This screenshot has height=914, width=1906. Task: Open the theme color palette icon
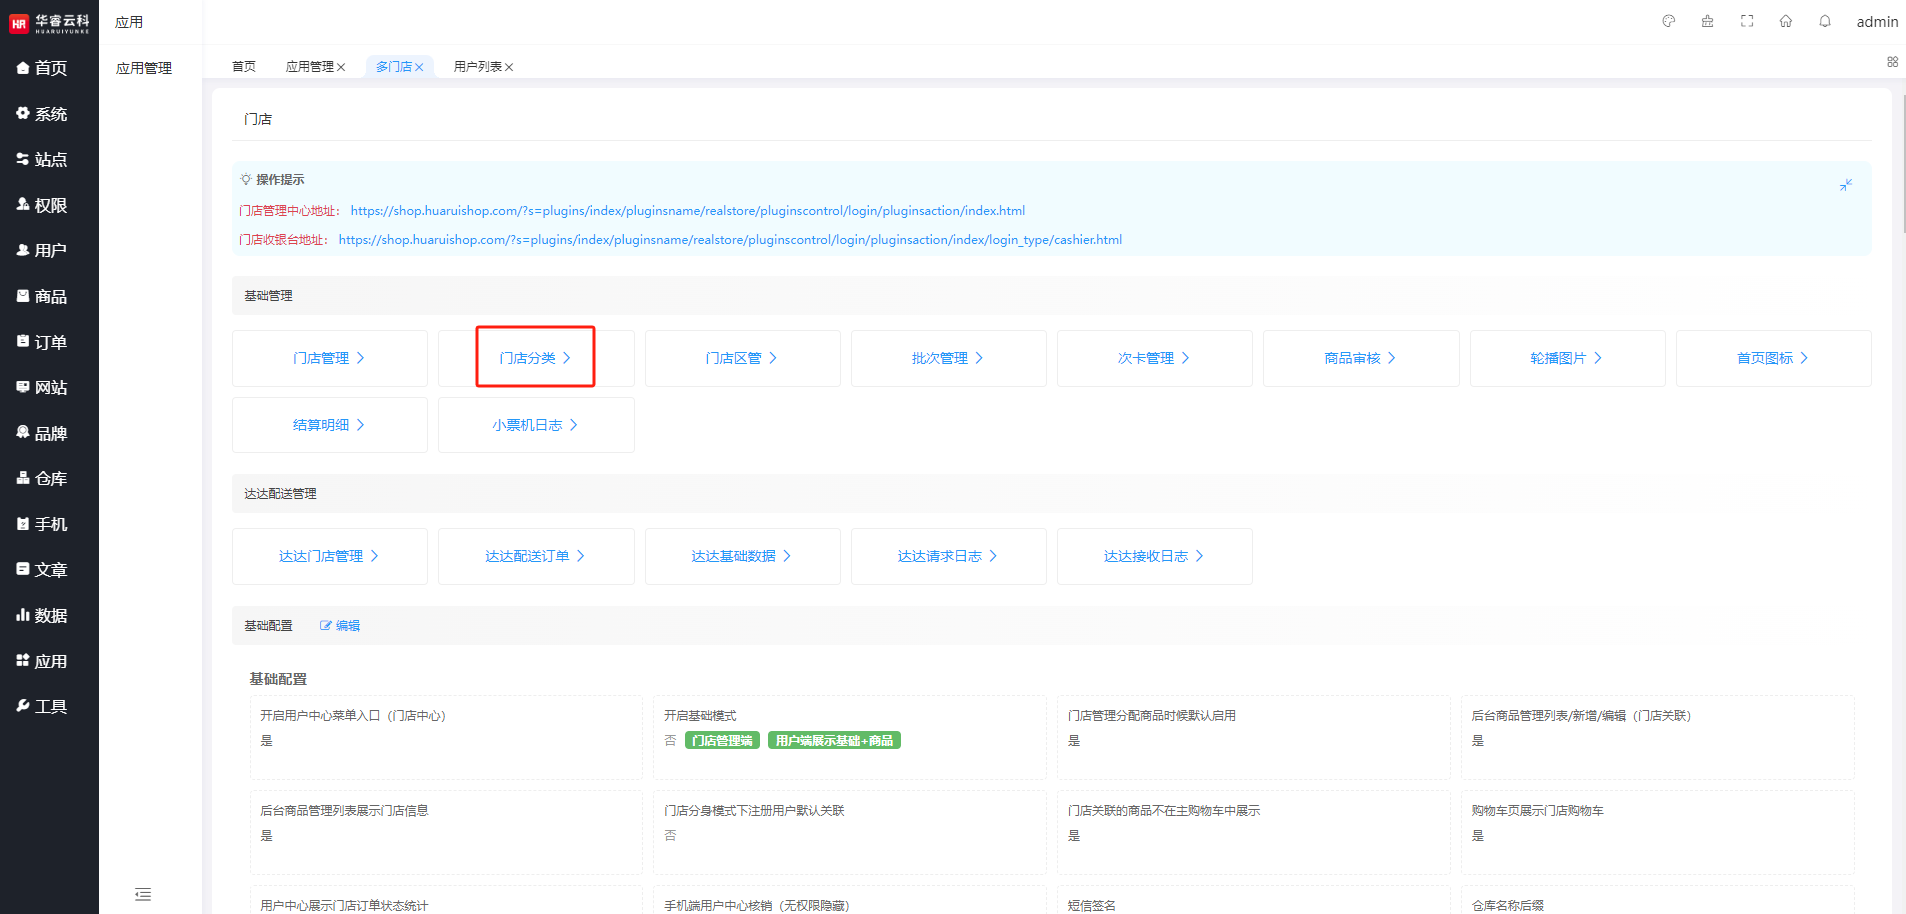point(1668,21)
